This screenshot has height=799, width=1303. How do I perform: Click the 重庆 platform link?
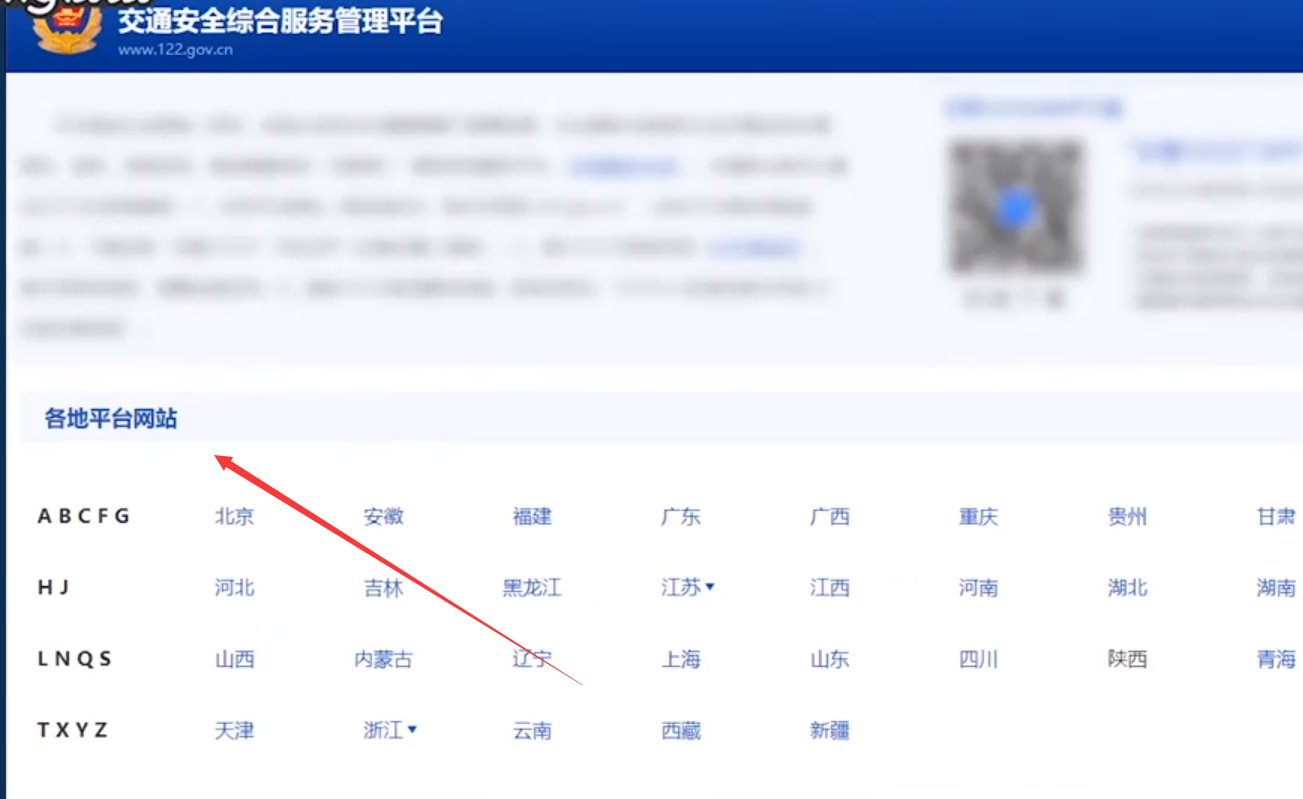click(x=977, y=516)
